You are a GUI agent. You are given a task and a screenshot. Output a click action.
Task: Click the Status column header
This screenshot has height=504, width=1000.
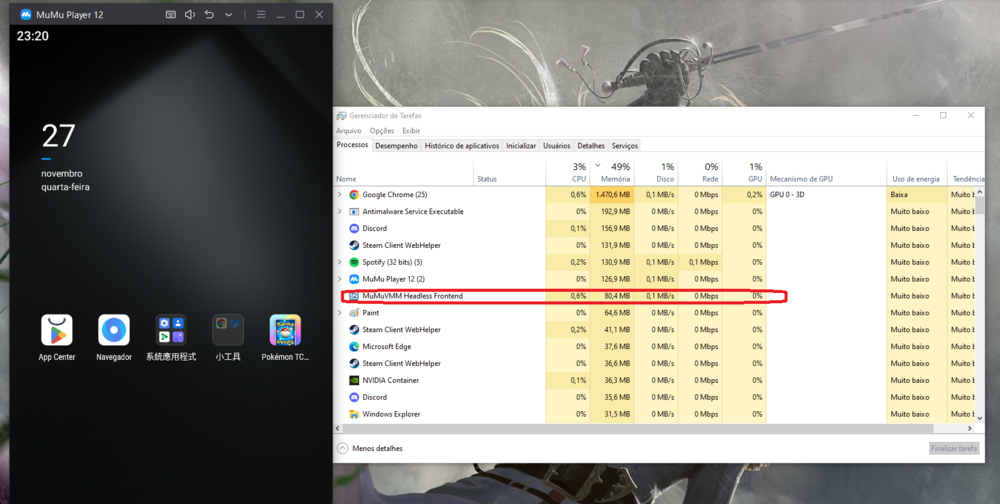coord(510,172)
